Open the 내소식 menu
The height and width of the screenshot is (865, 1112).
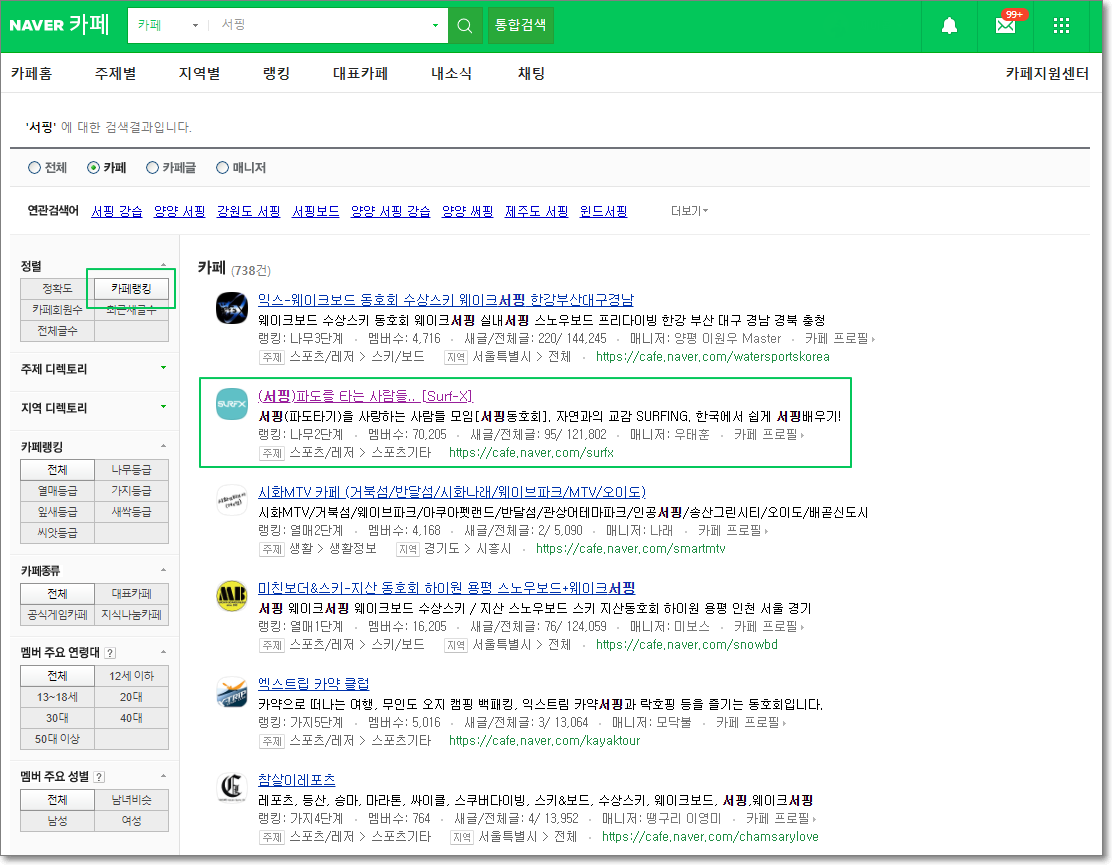click(451, 73)
